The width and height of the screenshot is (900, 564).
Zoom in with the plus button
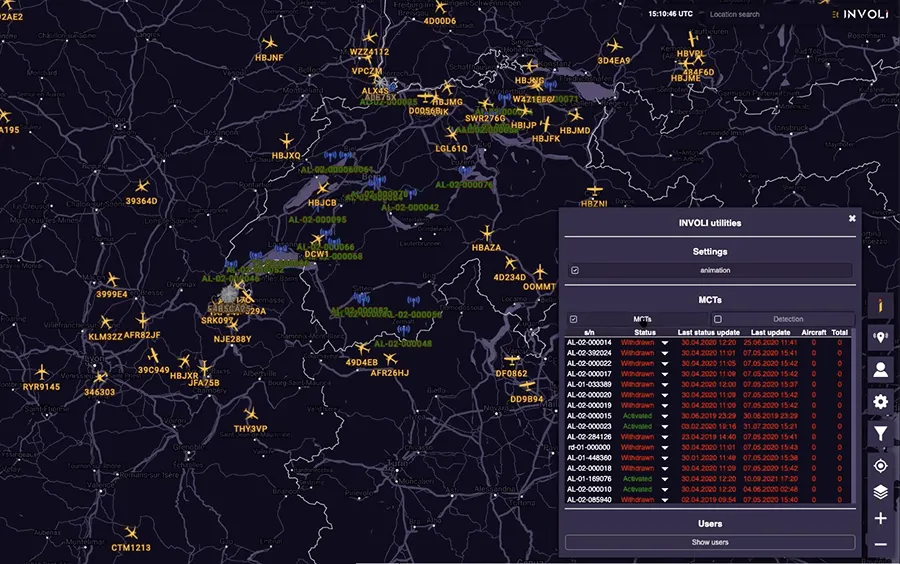[880, 519]
